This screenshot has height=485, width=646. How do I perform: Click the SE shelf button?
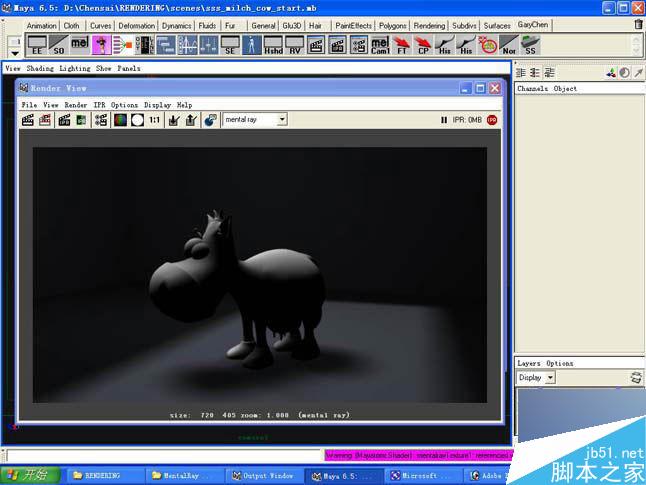[230, 45]
